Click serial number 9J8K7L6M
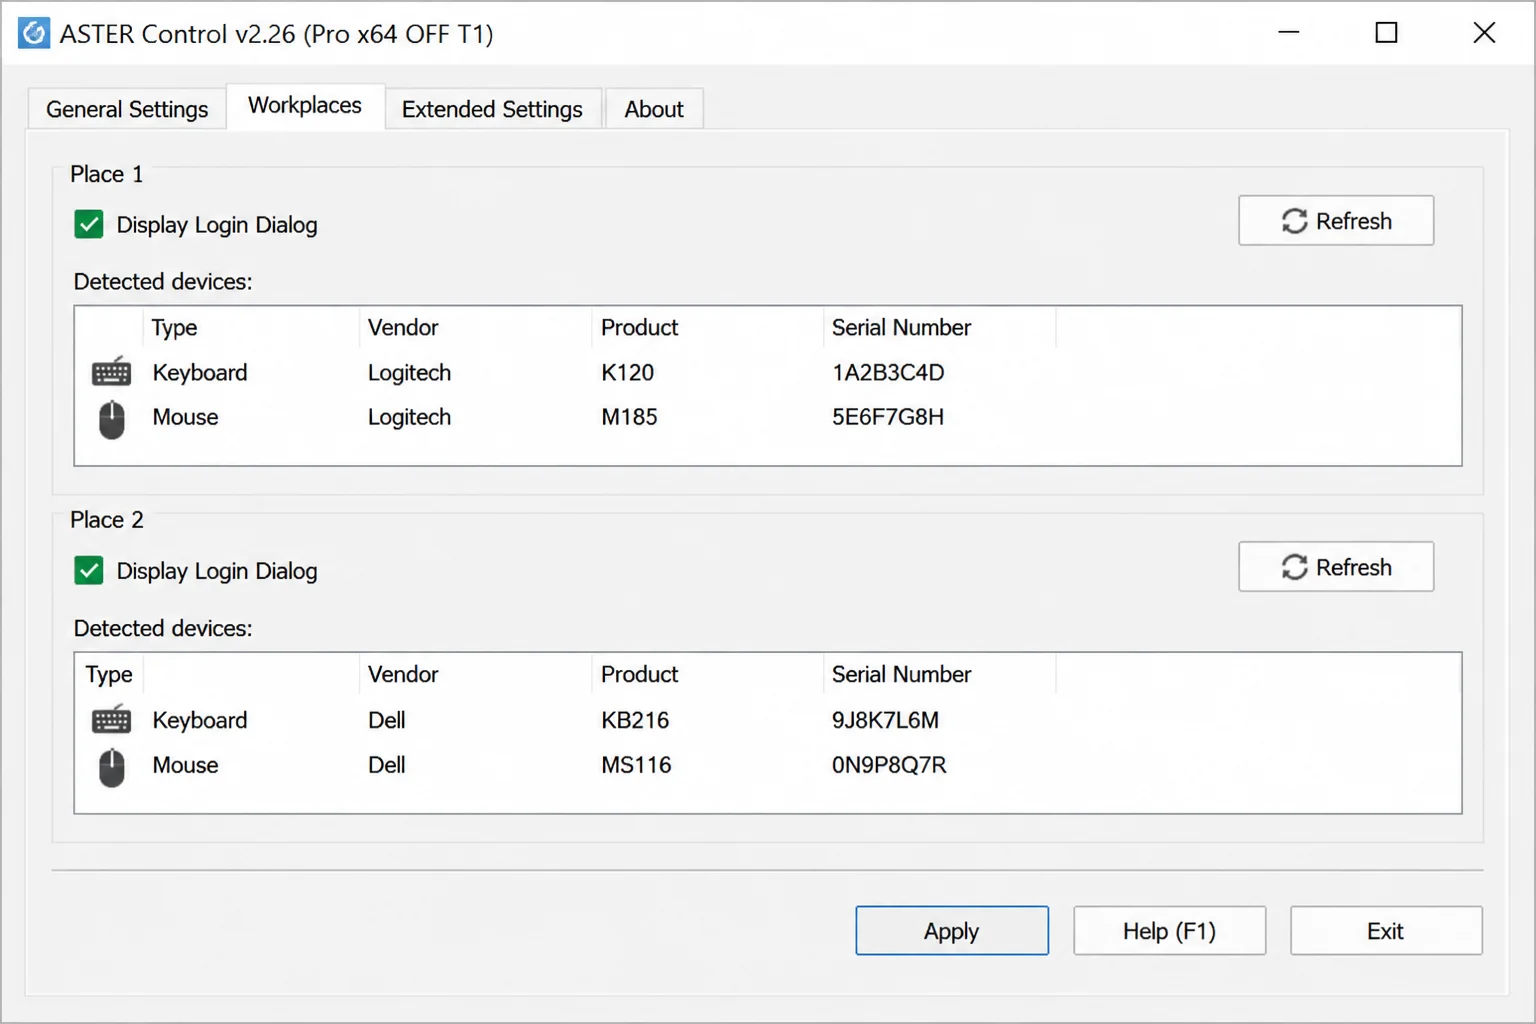The image size is (1536, 1024). point(885,720)
